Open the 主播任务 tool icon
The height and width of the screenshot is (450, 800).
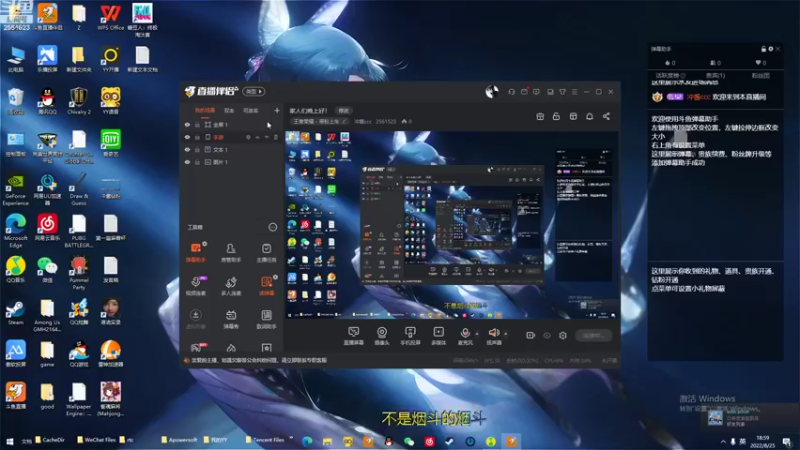click(266, 252)
